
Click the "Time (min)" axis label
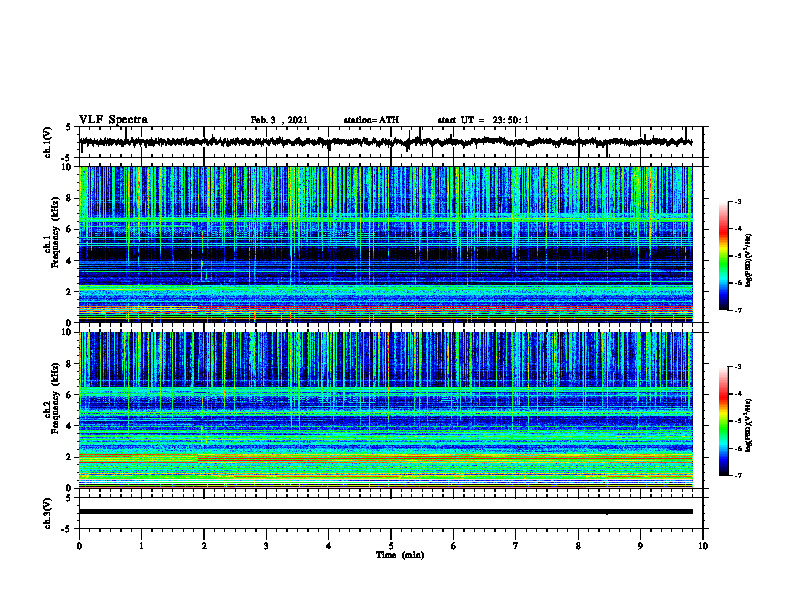[x=400, y=555]
